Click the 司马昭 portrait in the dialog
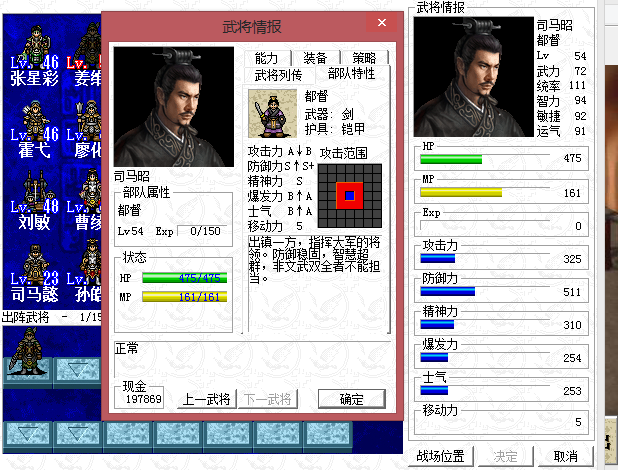This screenshot has width=618, height=470. tap(174, 106)
